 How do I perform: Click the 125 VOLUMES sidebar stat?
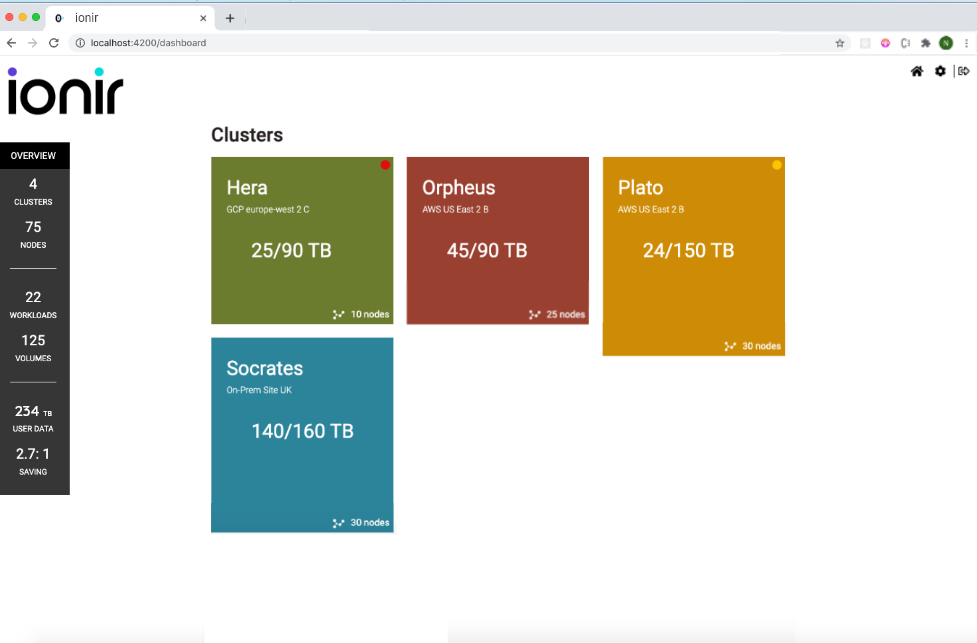pos(33,348)
